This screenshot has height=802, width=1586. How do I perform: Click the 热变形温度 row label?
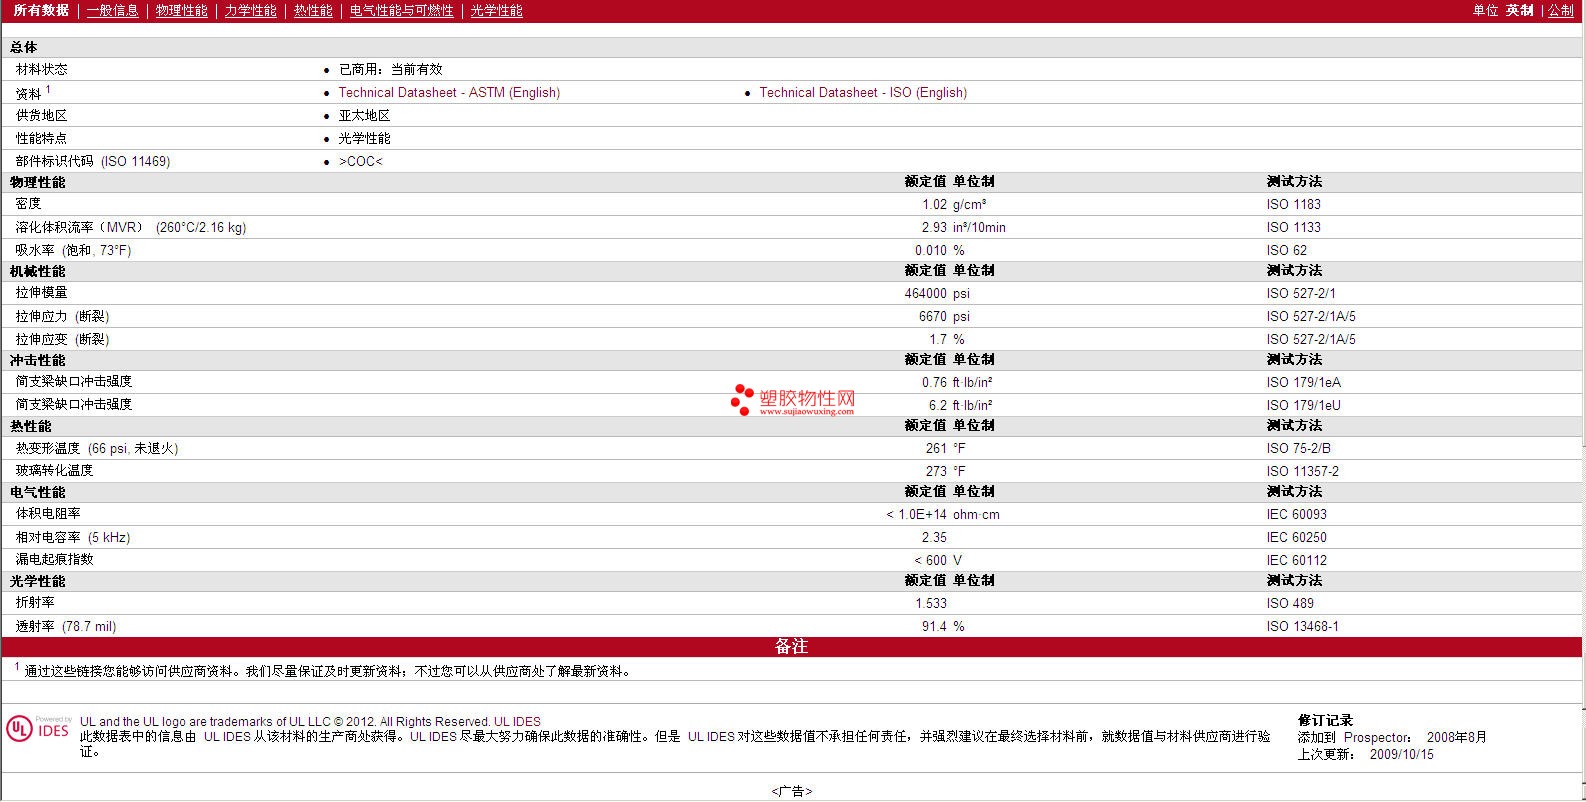[97, 448]
